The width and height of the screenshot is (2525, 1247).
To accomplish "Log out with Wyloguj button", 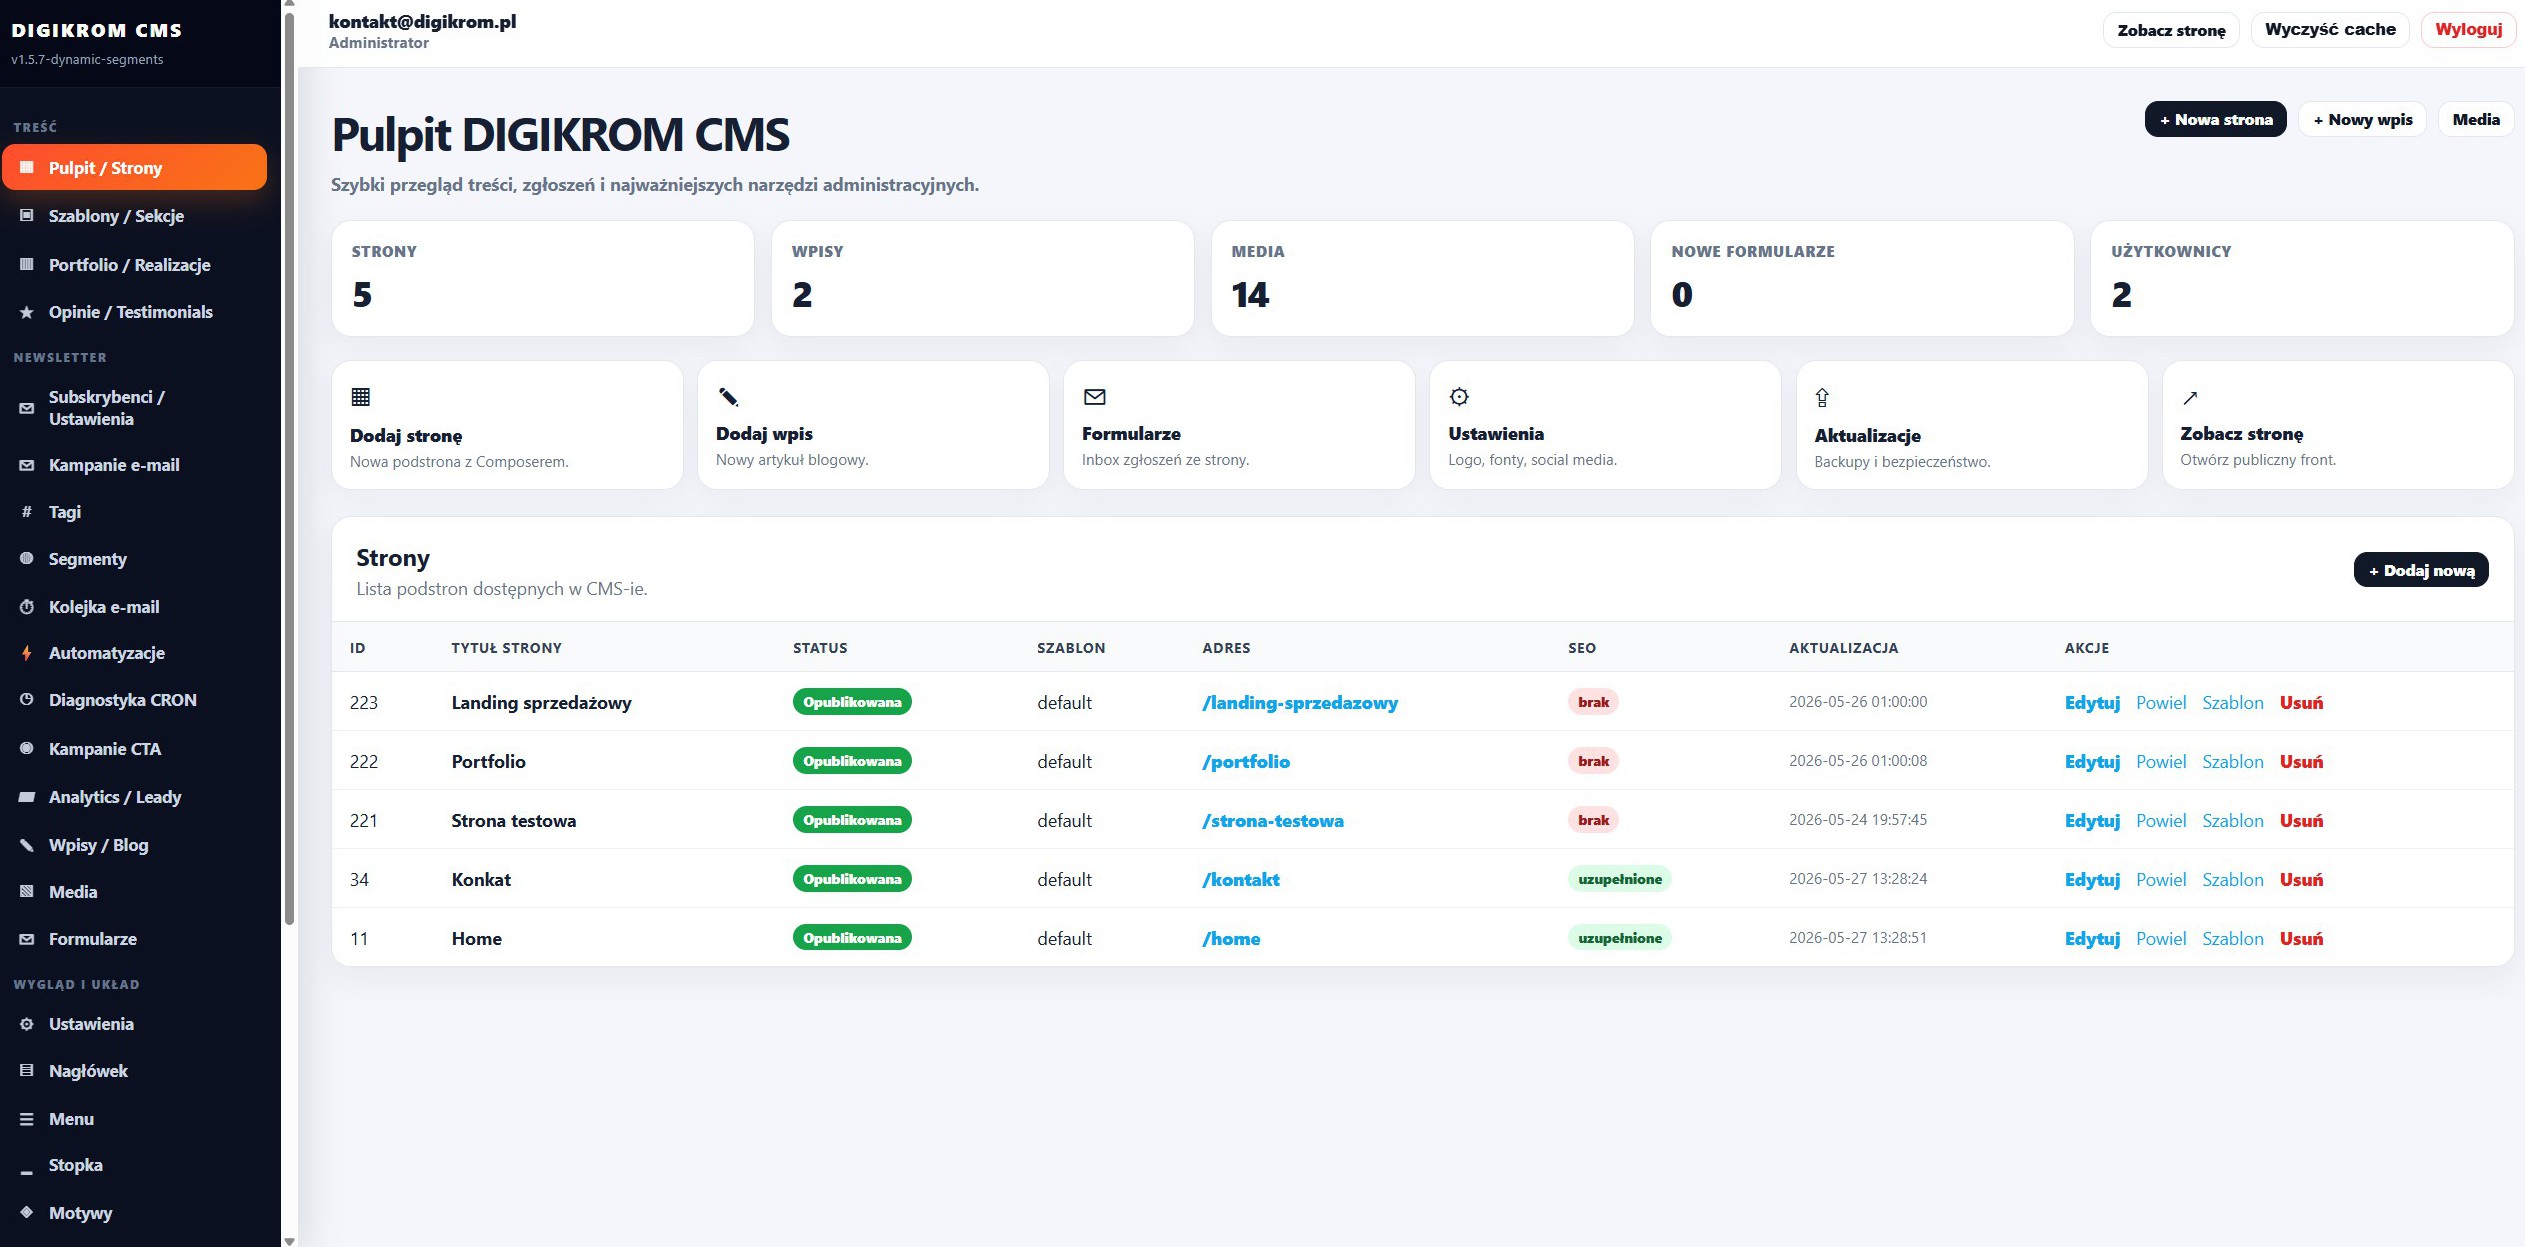I will click(x=2468, y=29).
